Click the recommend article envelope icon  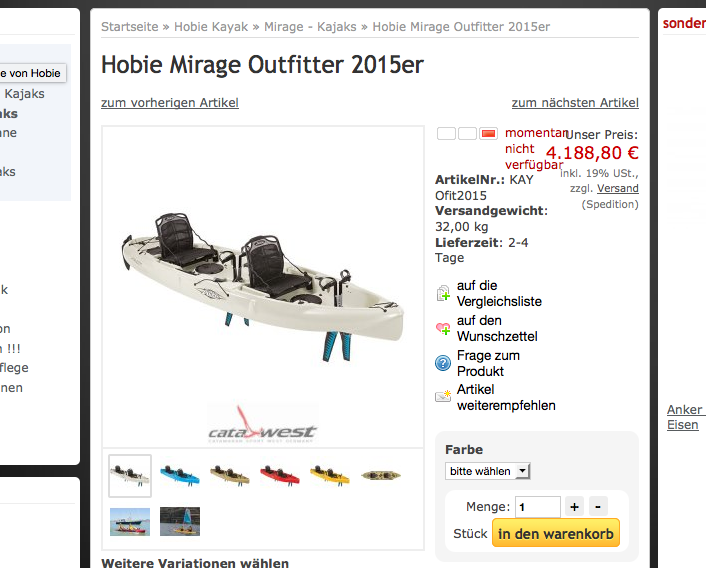click(x=443, y=396)
